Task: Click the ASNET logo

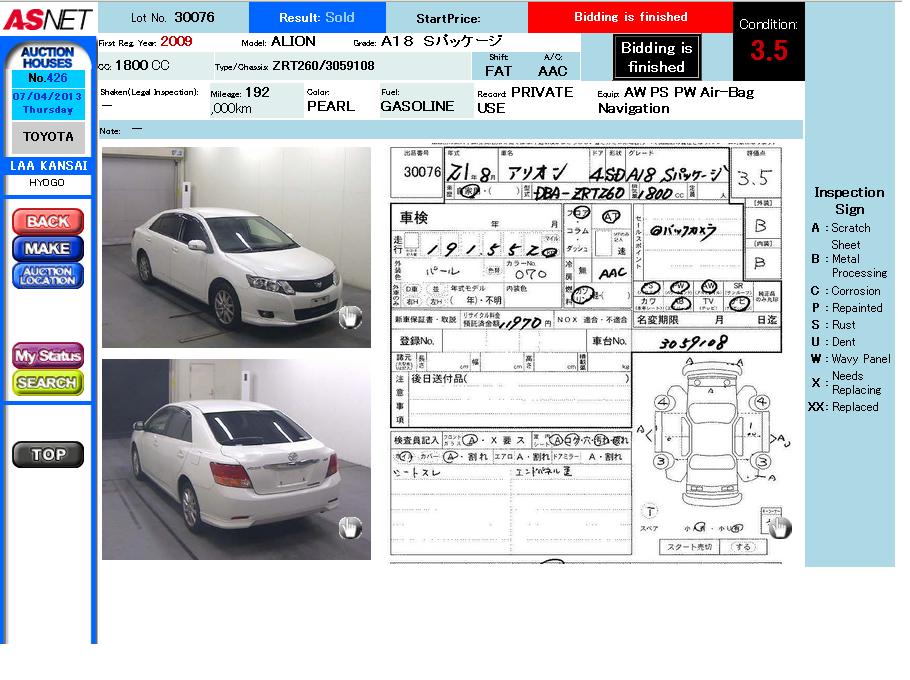Action: (48, 18)
